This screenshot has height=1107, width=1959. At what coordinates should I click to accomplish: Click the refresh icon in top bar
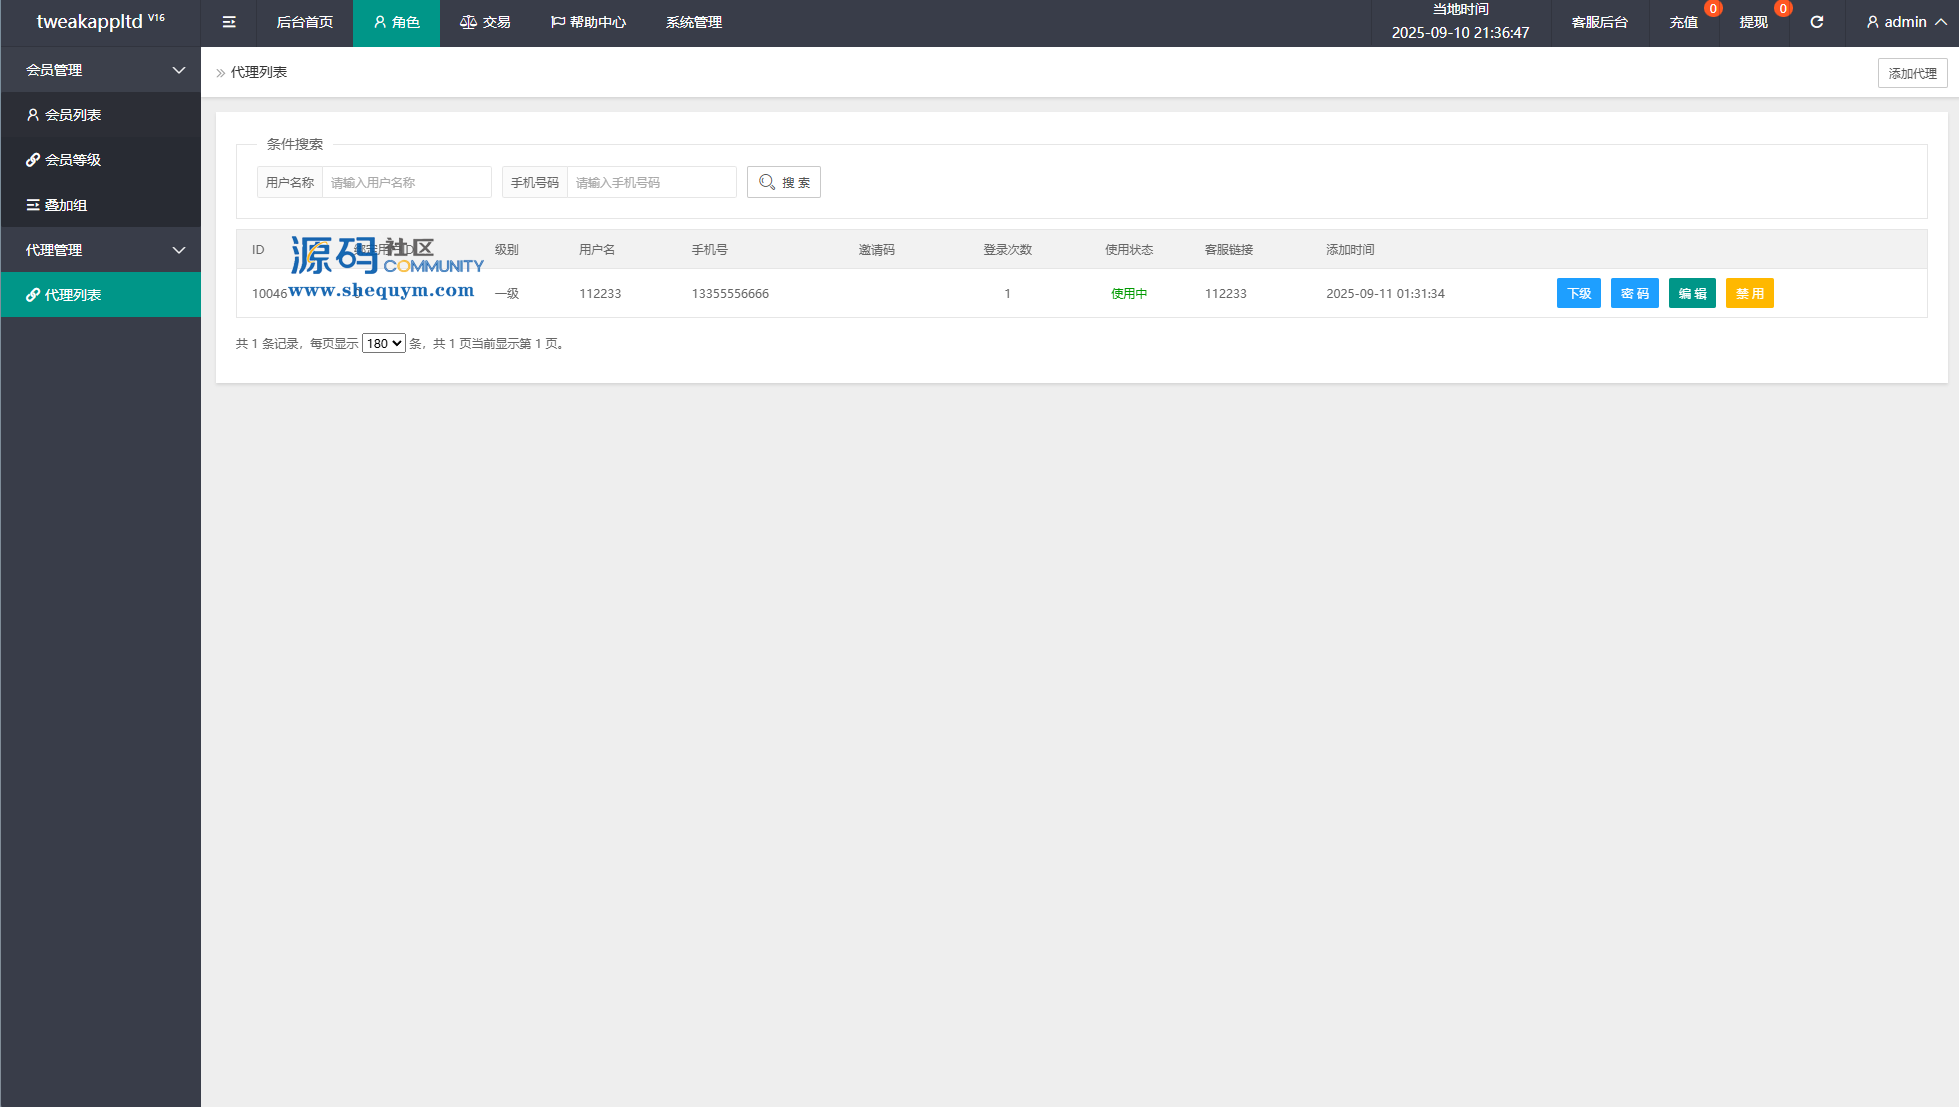pos(1816,22)
